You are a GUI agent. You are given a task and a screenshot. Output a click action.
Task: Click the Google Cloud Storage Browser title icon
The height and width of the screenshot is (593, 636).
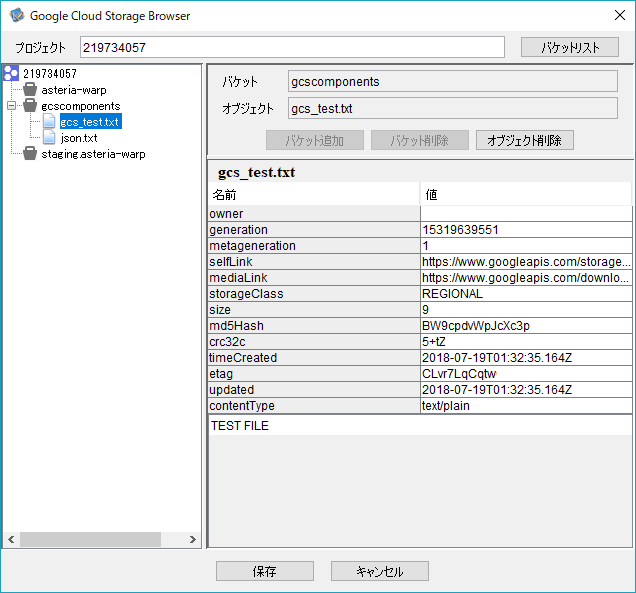(x=16, y=16)
